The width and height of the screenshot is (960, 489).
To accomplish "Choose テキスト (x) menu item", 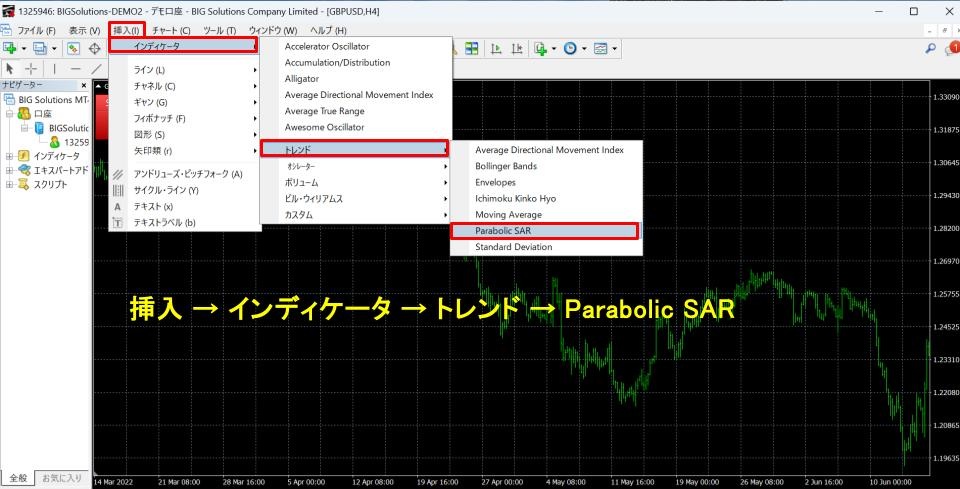I will (x=185, y=207).
